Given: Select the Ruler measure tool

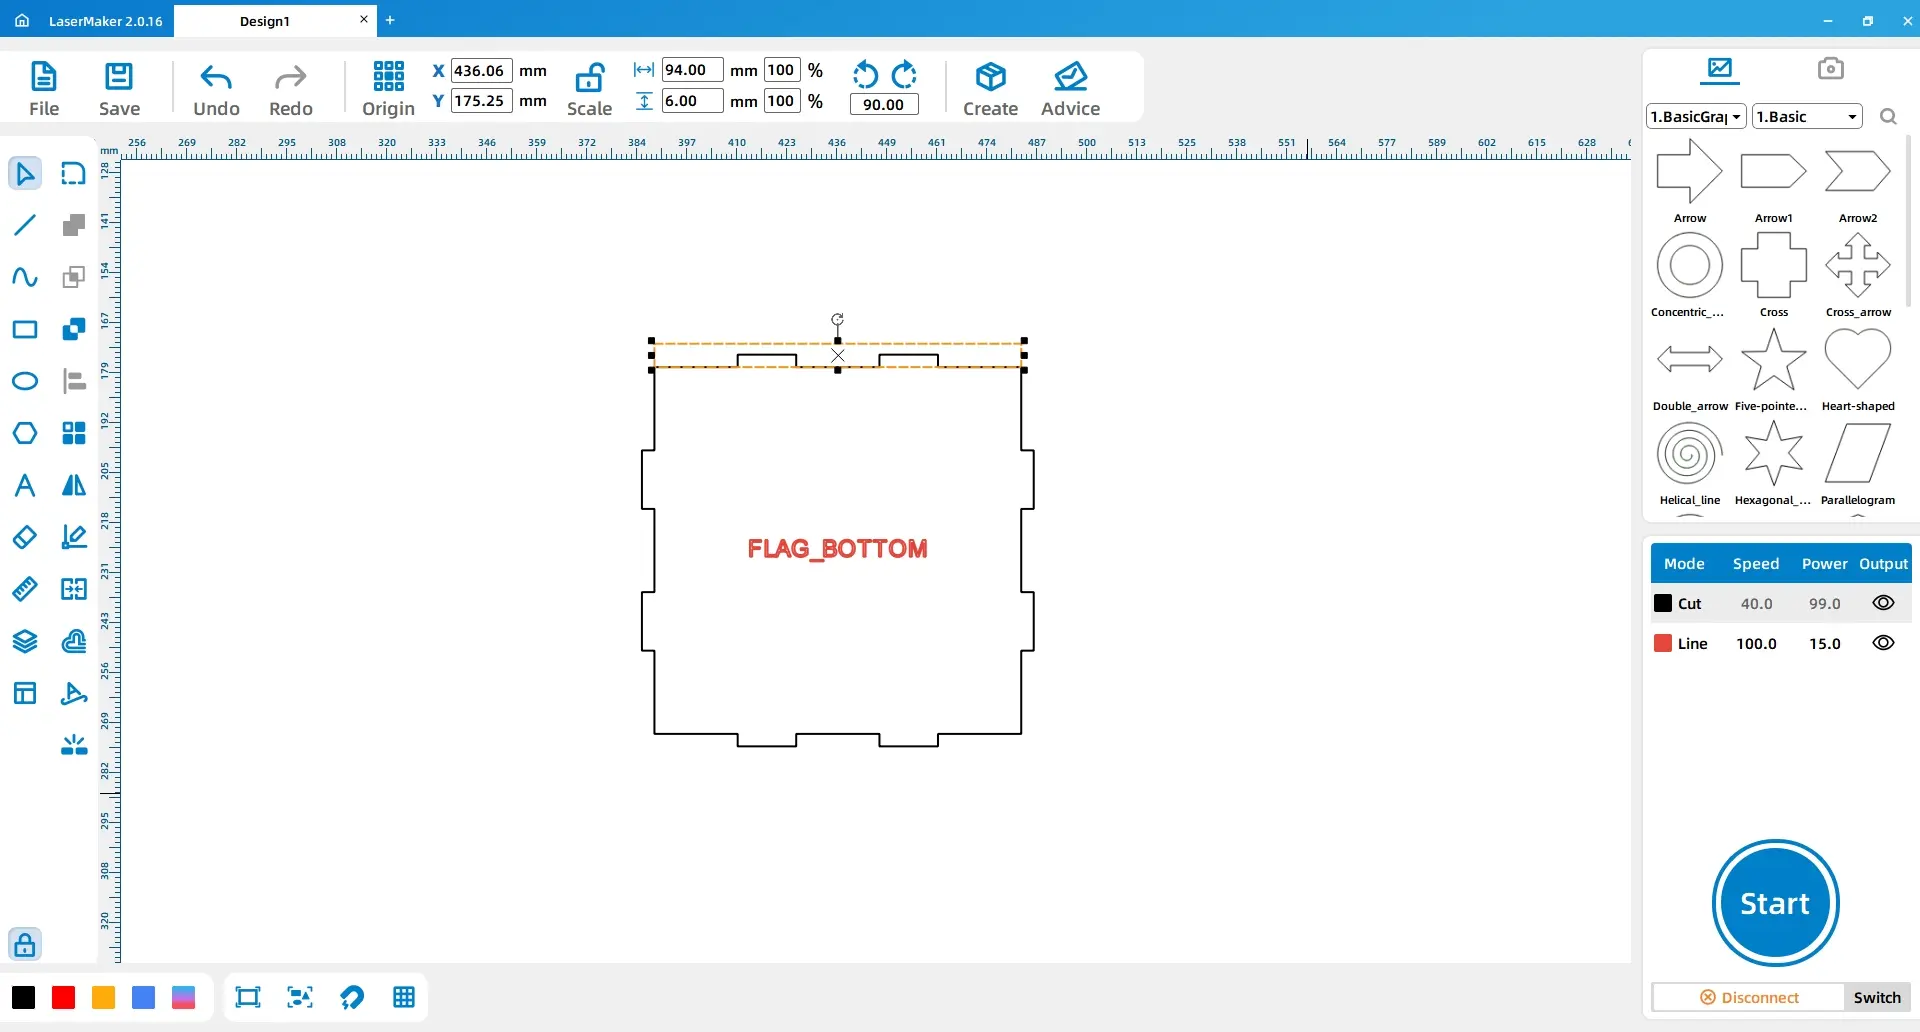Looking at the screenshot, I should (25, 589).
